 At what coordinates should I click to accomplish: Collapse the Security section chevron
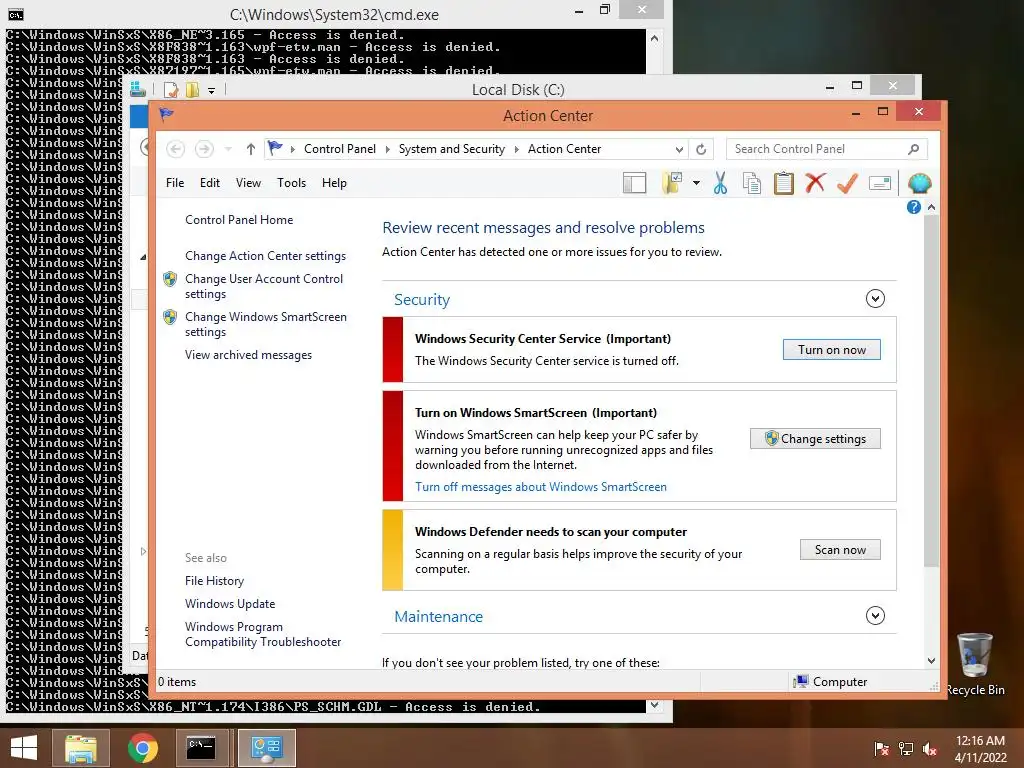875,298
